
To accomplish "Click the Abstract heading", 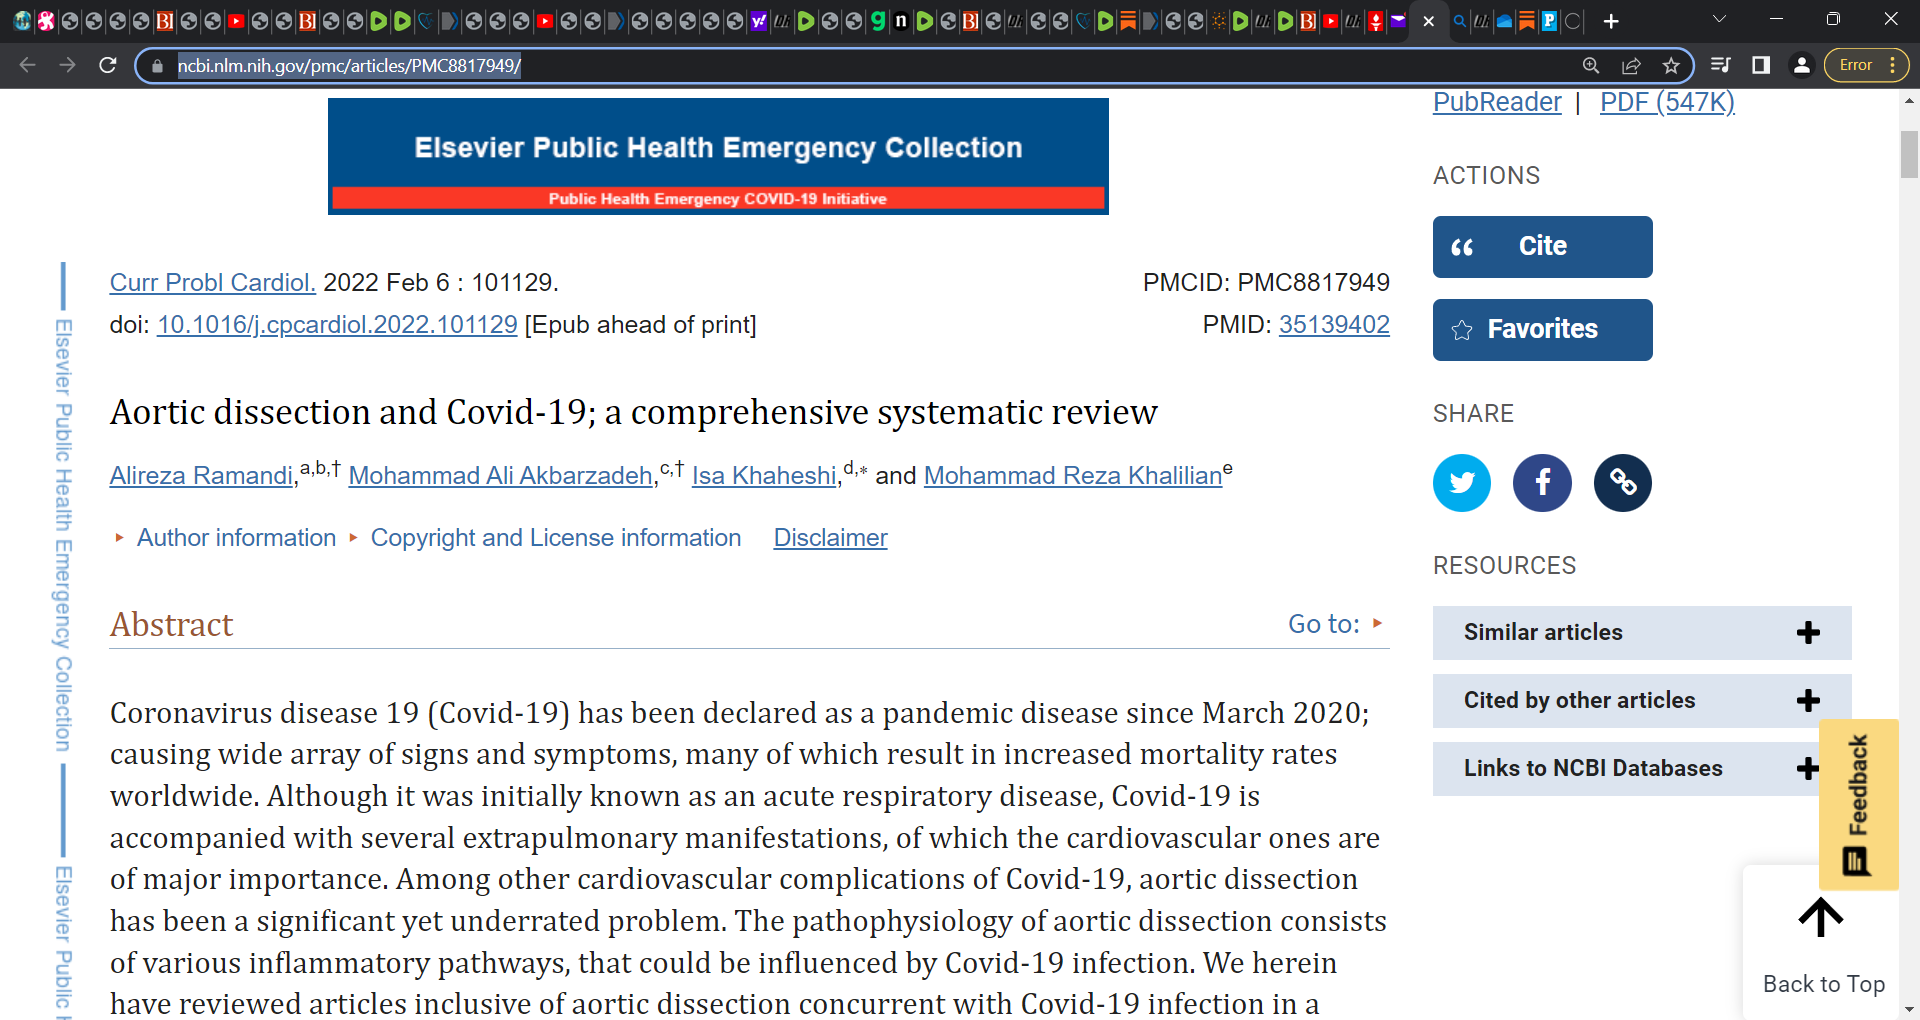I will click(171, 625).
